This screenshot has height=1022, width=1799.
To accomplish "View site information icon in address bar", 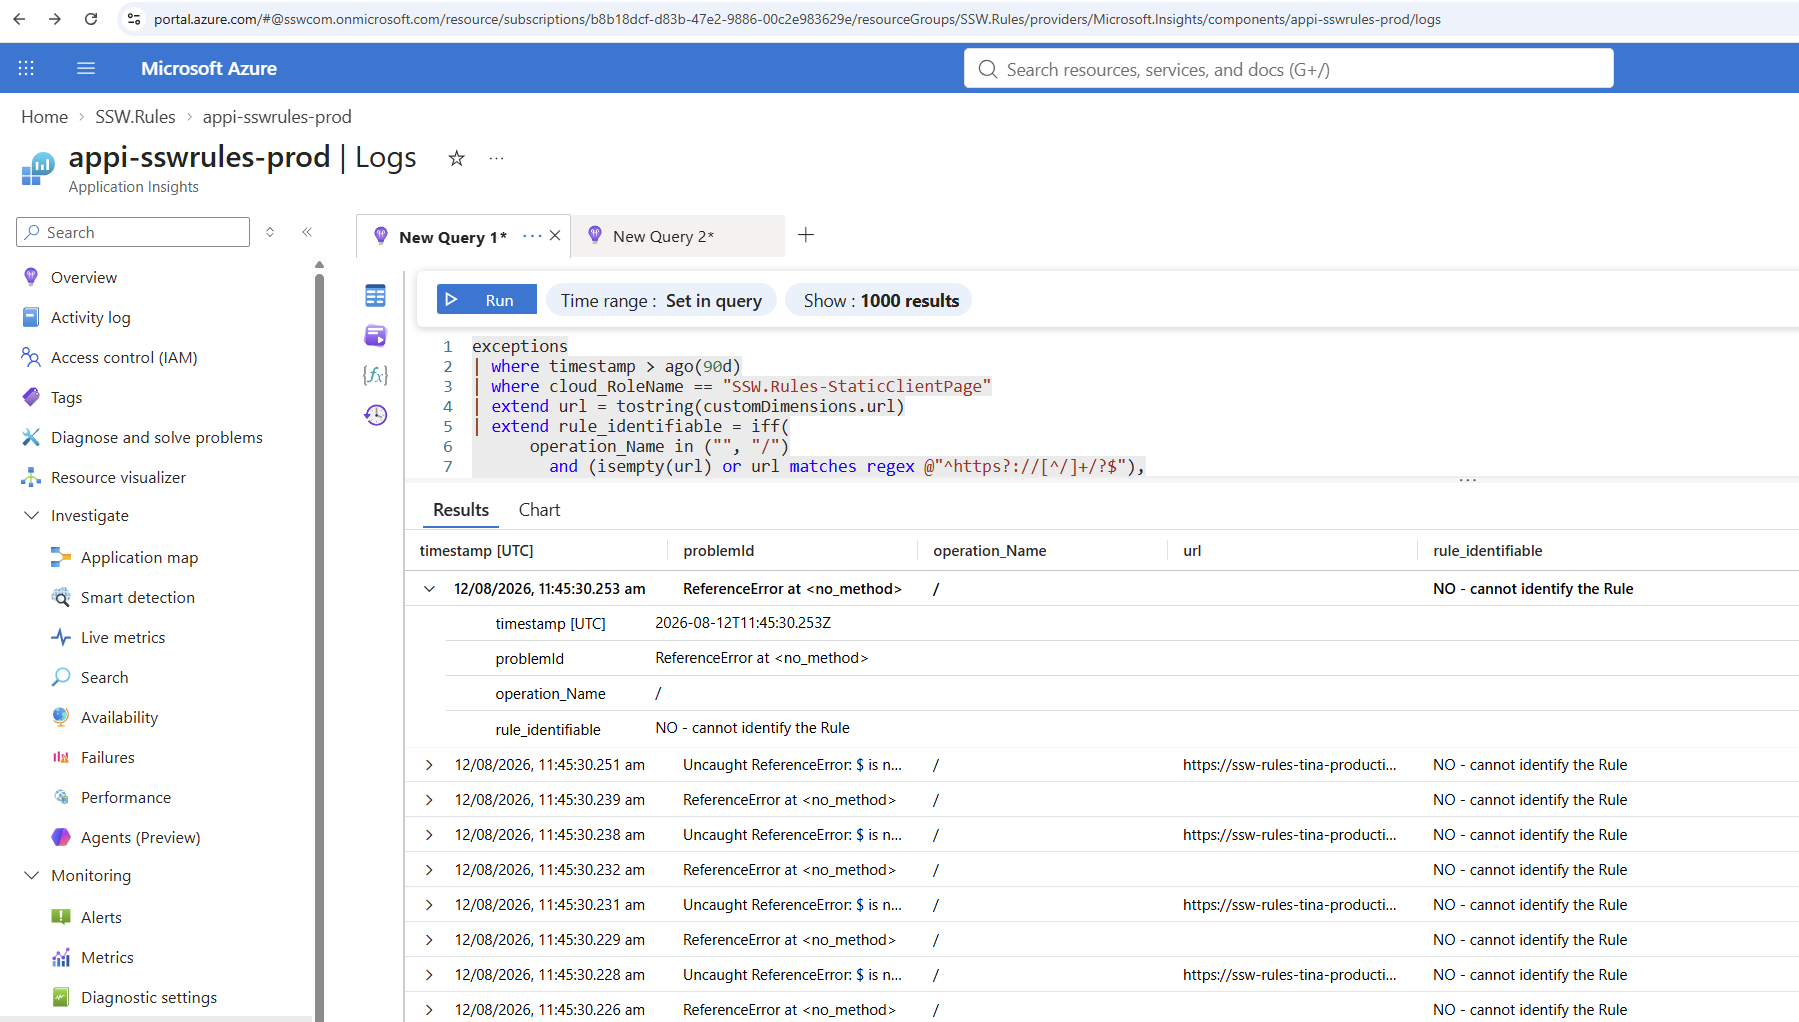I will [x=134, y=19].
